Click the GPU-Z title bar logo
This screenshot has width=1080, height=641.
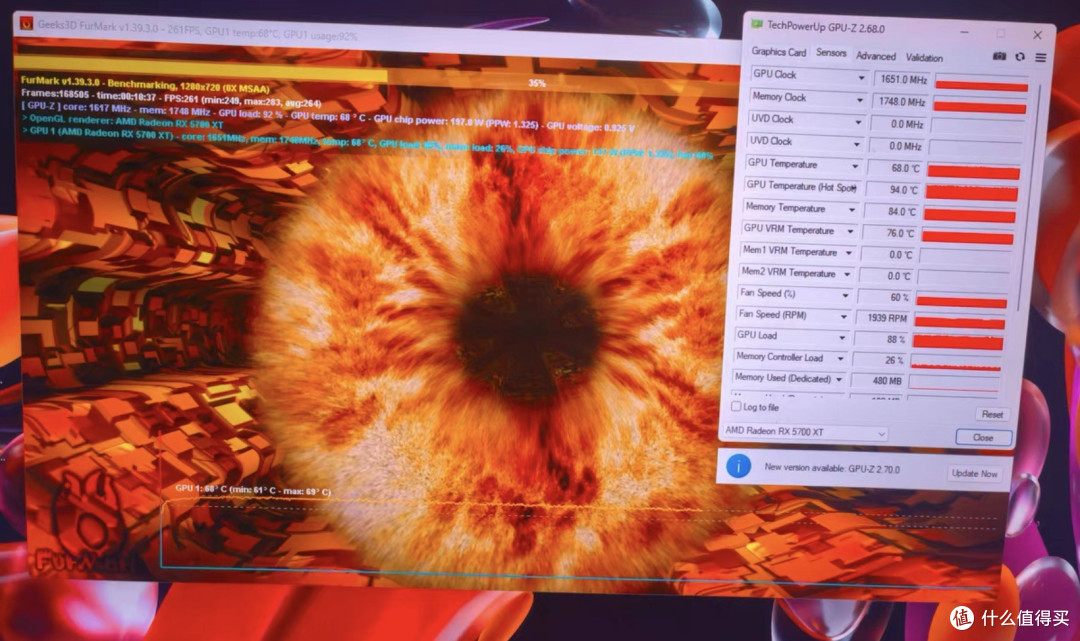[756, 24]
